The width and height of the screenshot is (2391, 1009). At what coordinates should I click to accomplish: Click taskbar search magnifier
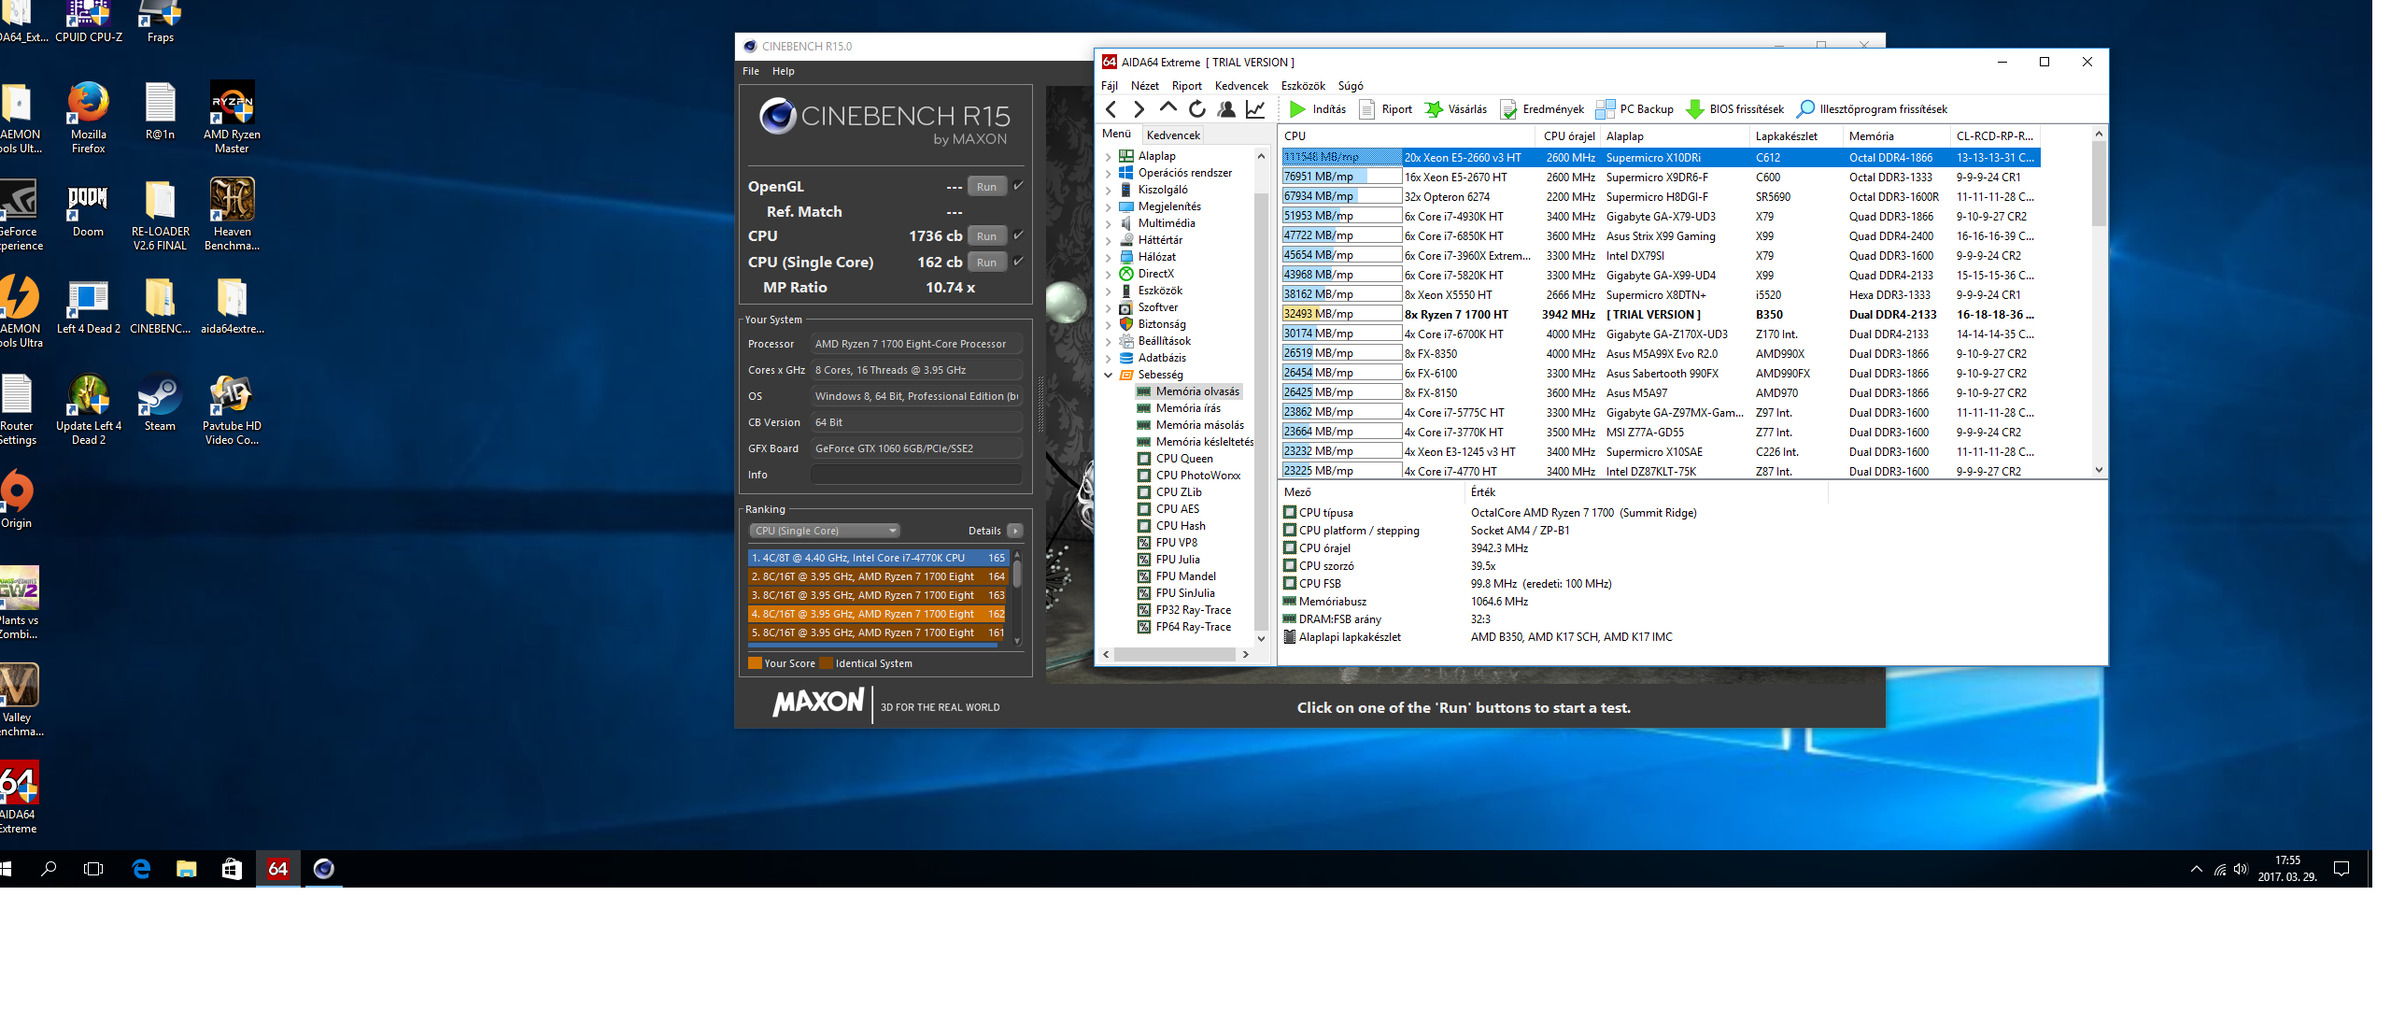click(x=48, y=869)
